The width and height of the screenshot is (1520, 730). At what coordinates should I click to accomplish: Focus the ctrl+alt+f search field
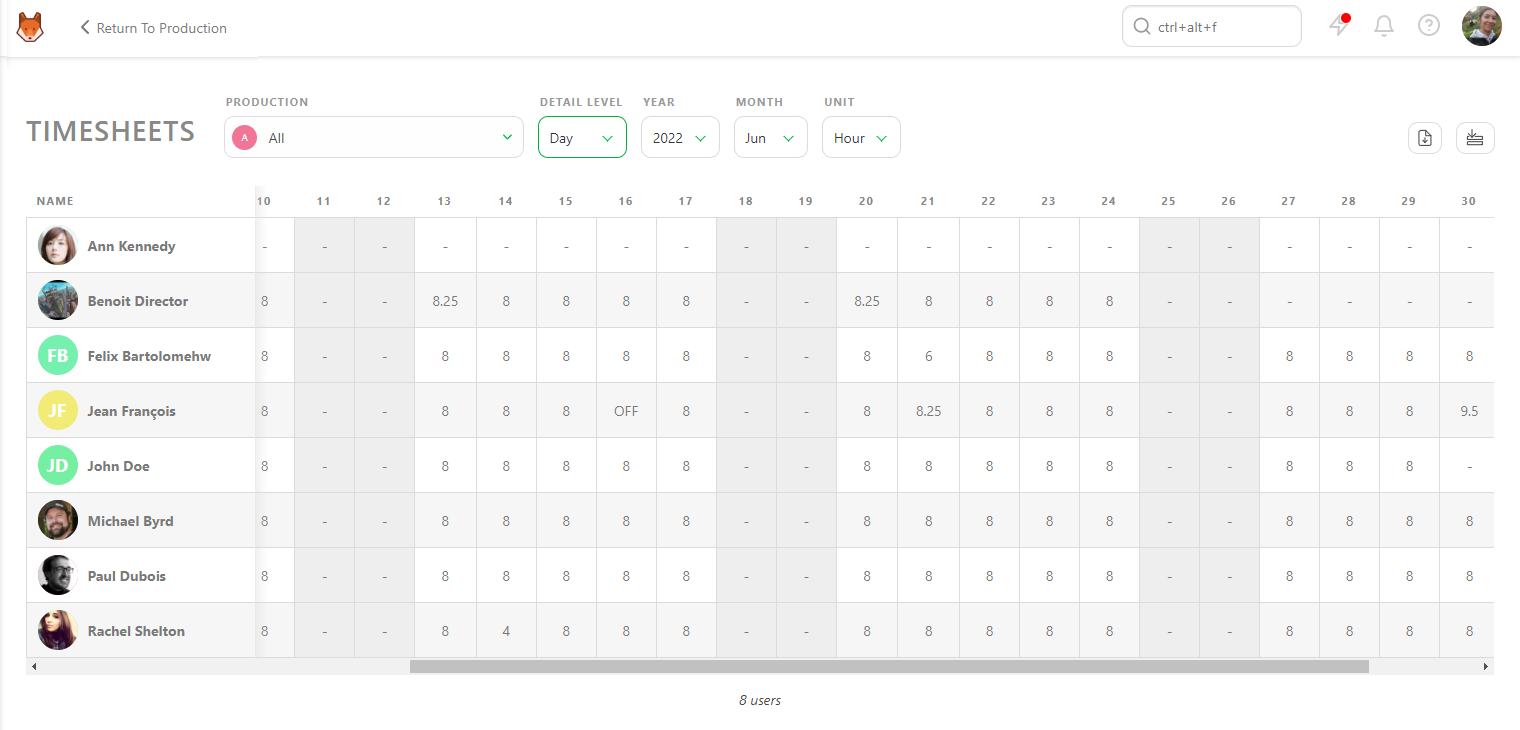(1212, 27)
